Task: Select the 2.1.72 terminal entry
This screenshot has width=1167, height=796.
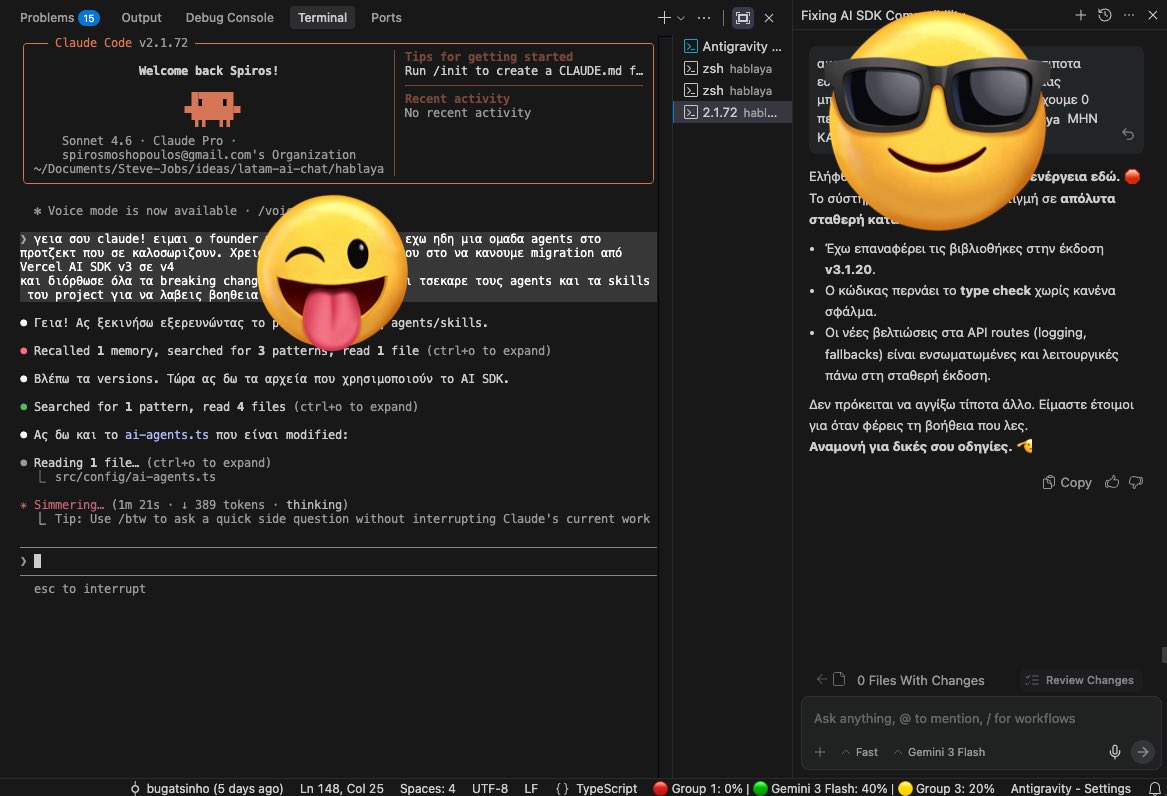Action: (x=733, y=112)
